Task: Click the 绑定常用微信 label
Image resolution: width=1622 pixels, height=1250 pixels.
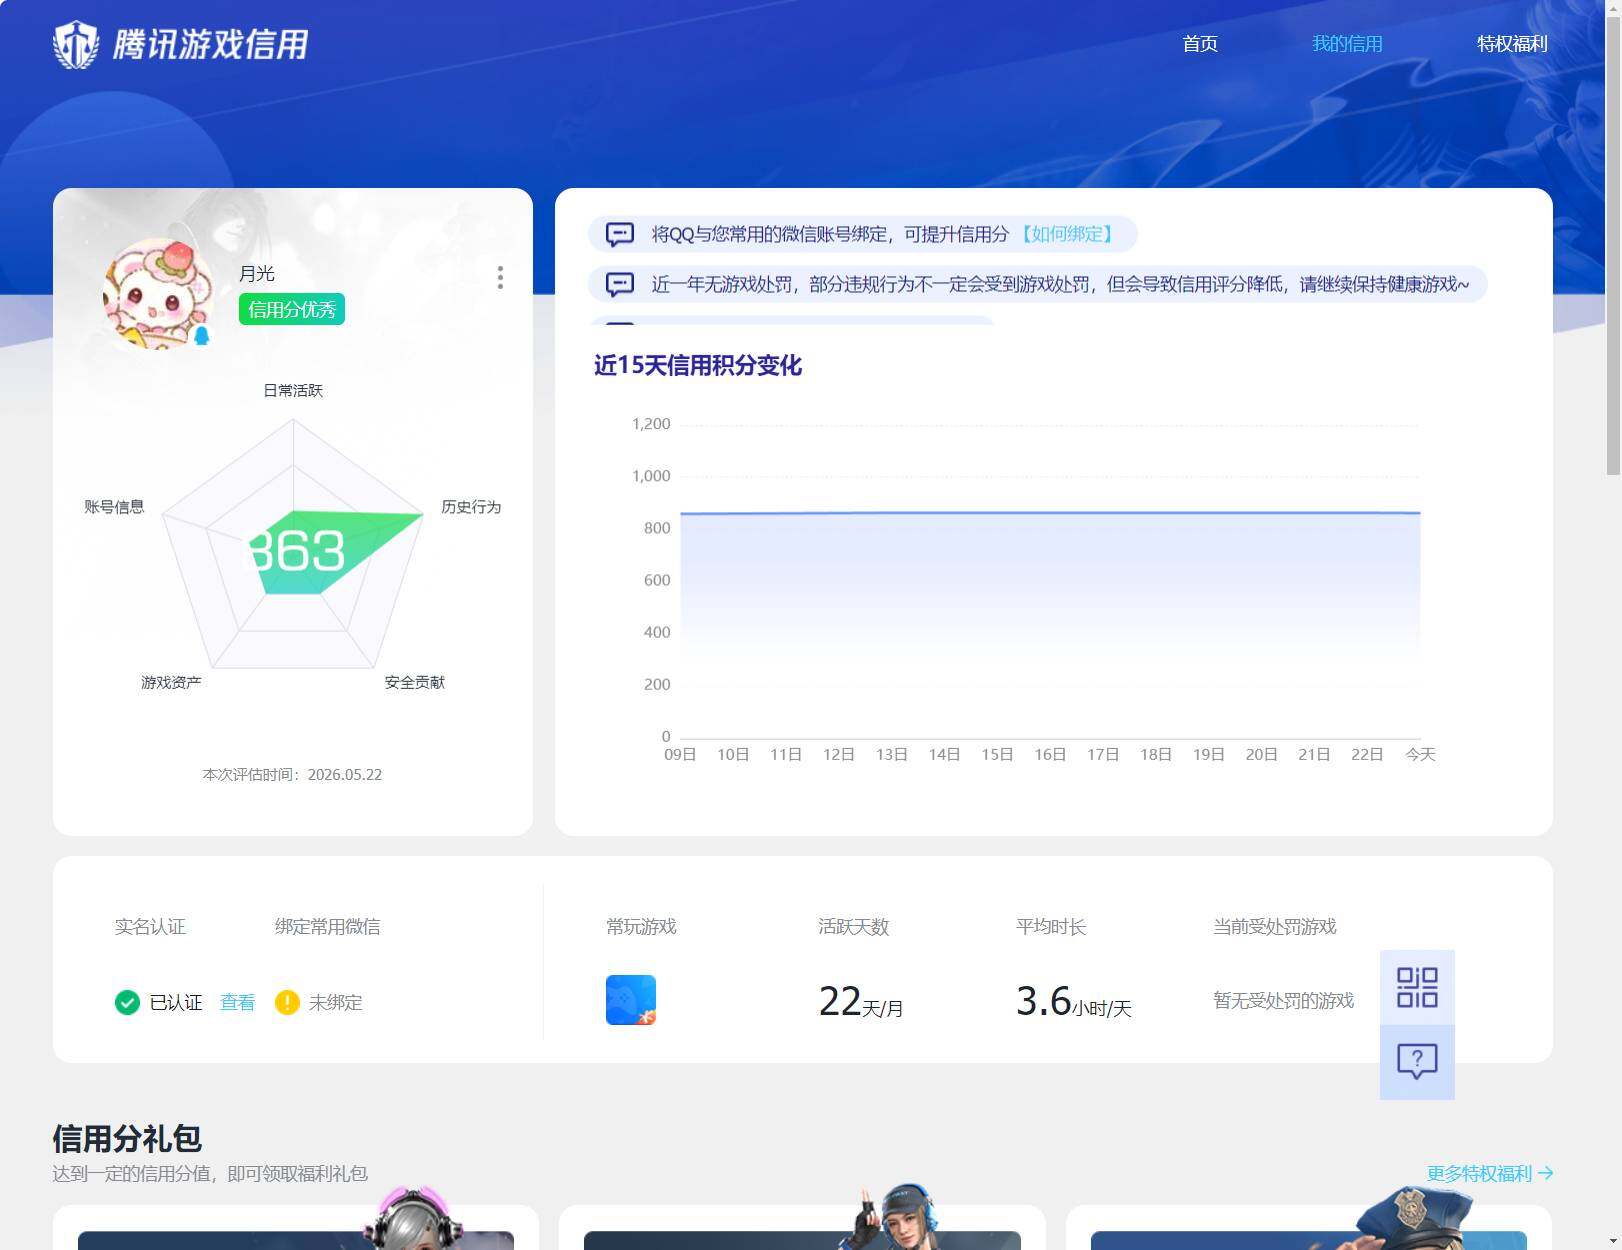Action: pos(327,927)
